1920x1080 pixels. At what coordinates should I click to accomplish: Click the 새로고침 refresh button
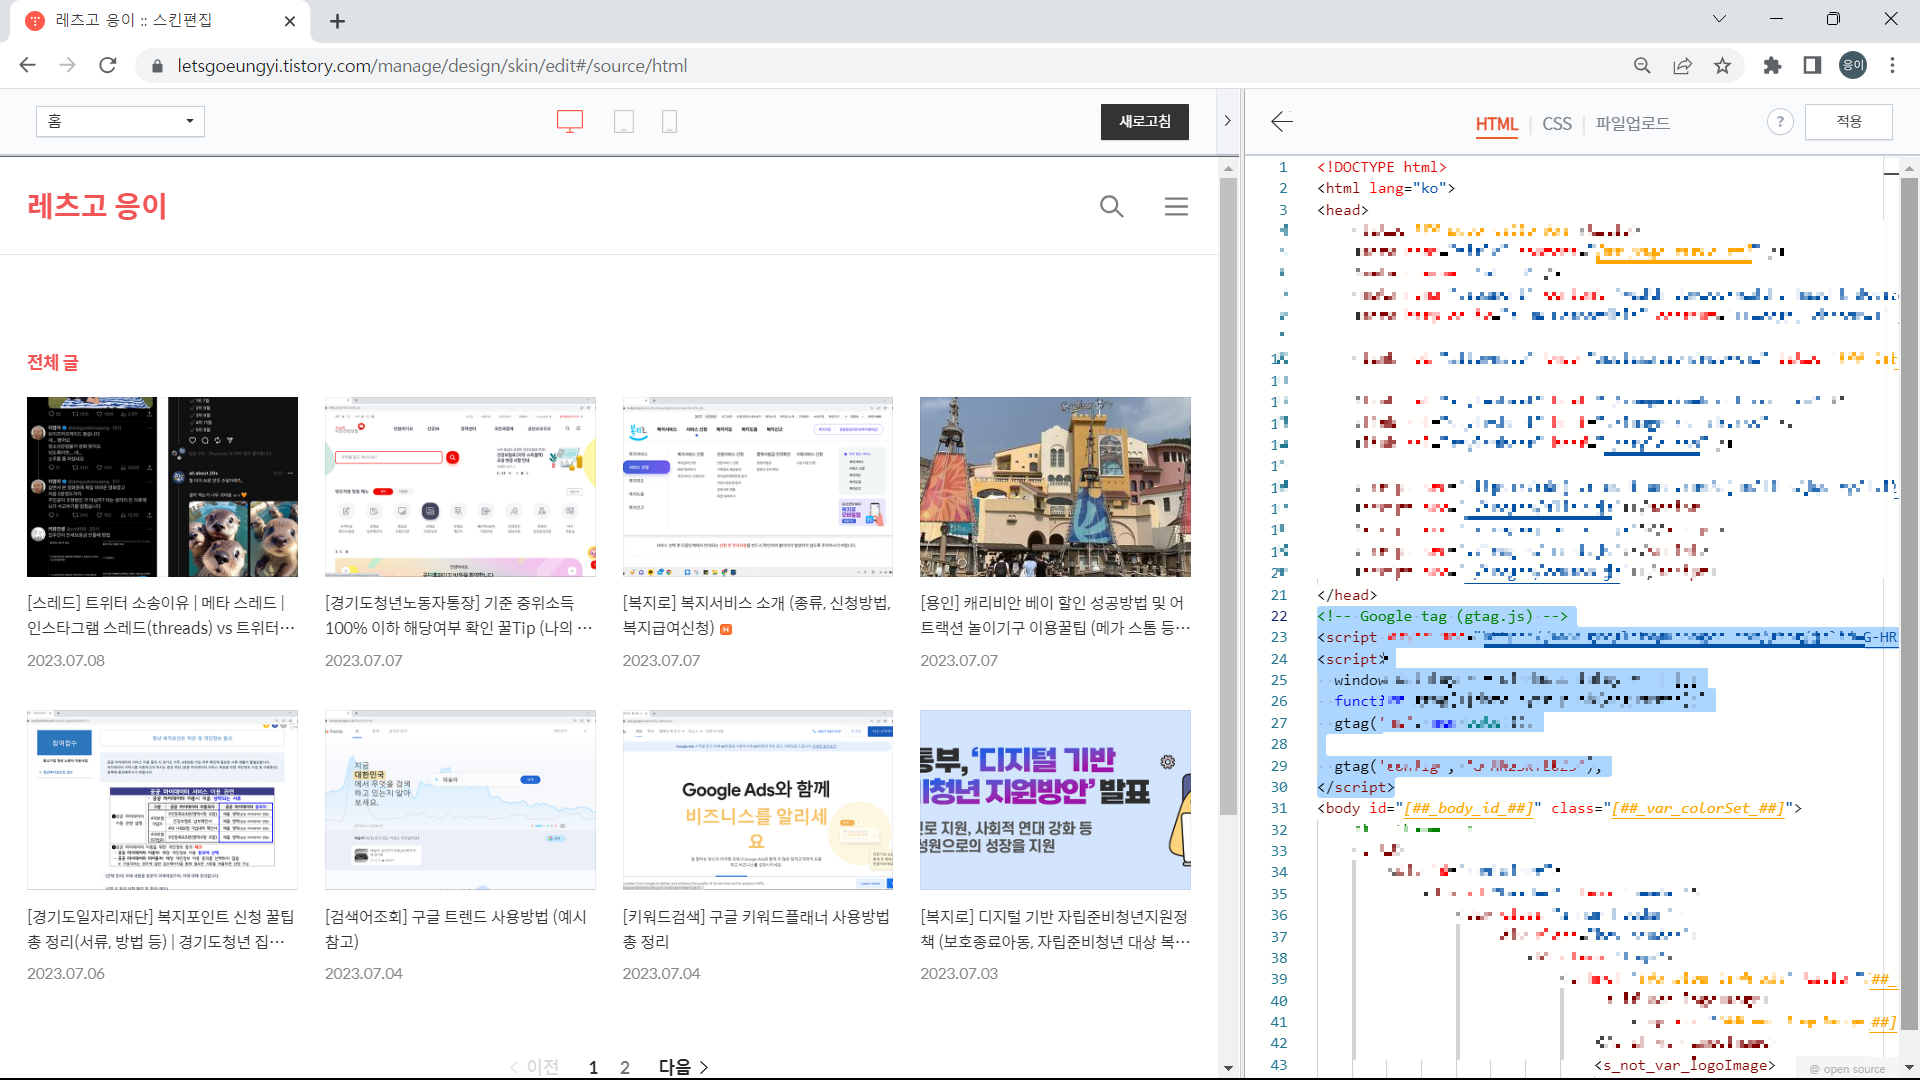coord(1144,121)
